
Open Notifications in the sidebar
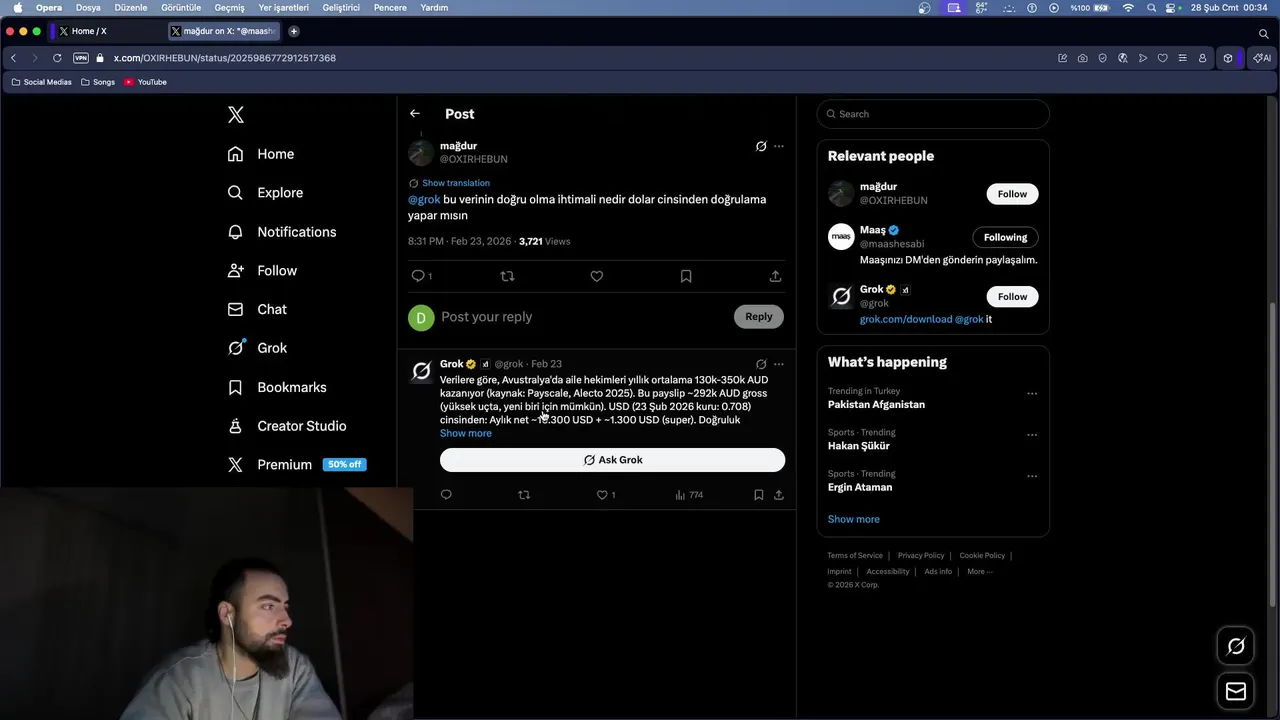pos(282,232)
